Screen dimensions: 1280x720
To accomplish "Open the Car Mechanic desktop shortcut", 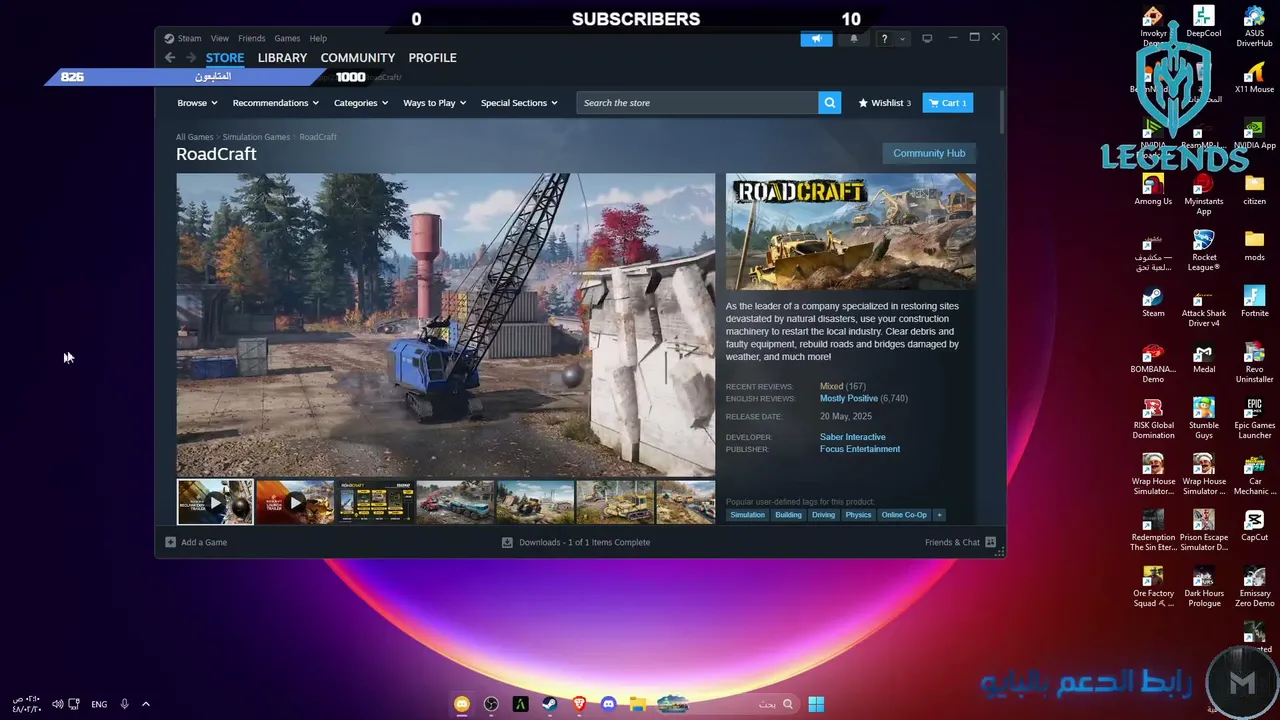I will point(1254,475).
